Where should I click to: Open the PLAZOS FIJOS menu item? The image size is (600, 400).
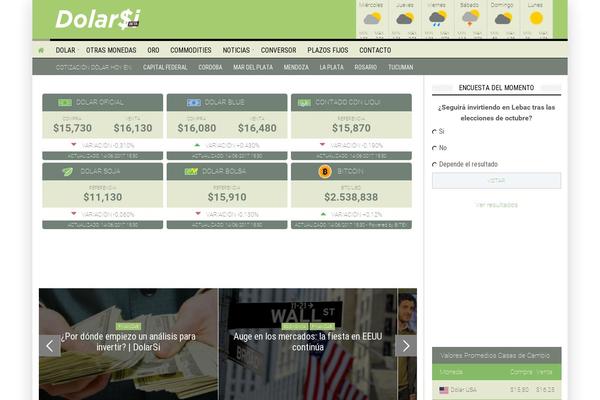328,50
